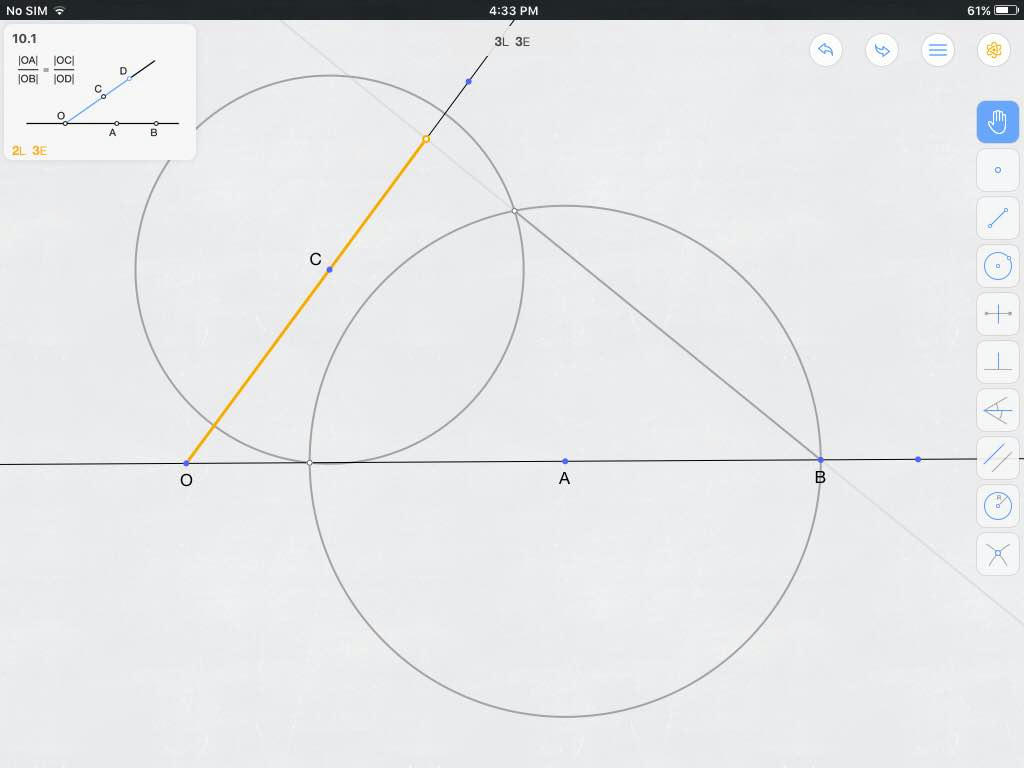The width and height of the screenshot is (1024, 768).
Task: Select the Line tool
Action: (997, 218)
